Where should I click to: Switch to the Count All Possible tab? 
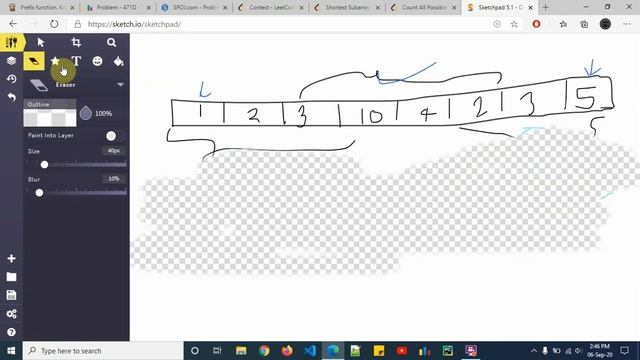[424, 7]
